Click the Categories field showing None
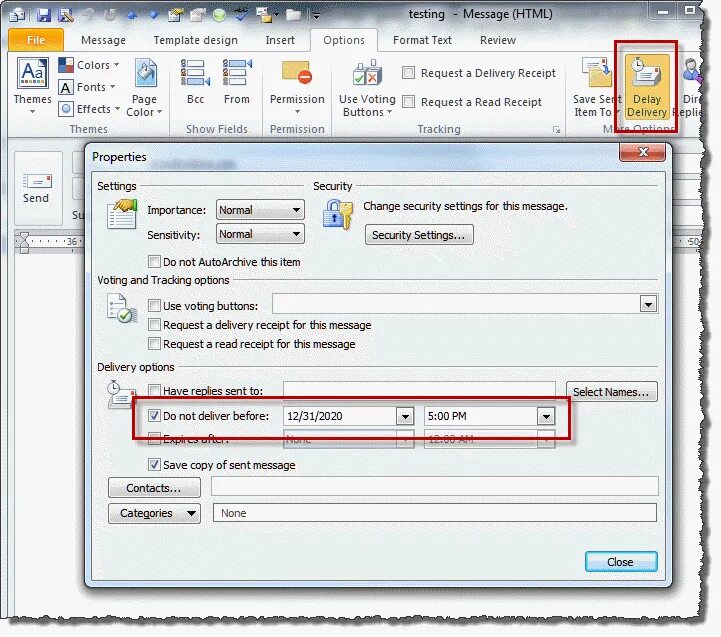 [435, 512]
